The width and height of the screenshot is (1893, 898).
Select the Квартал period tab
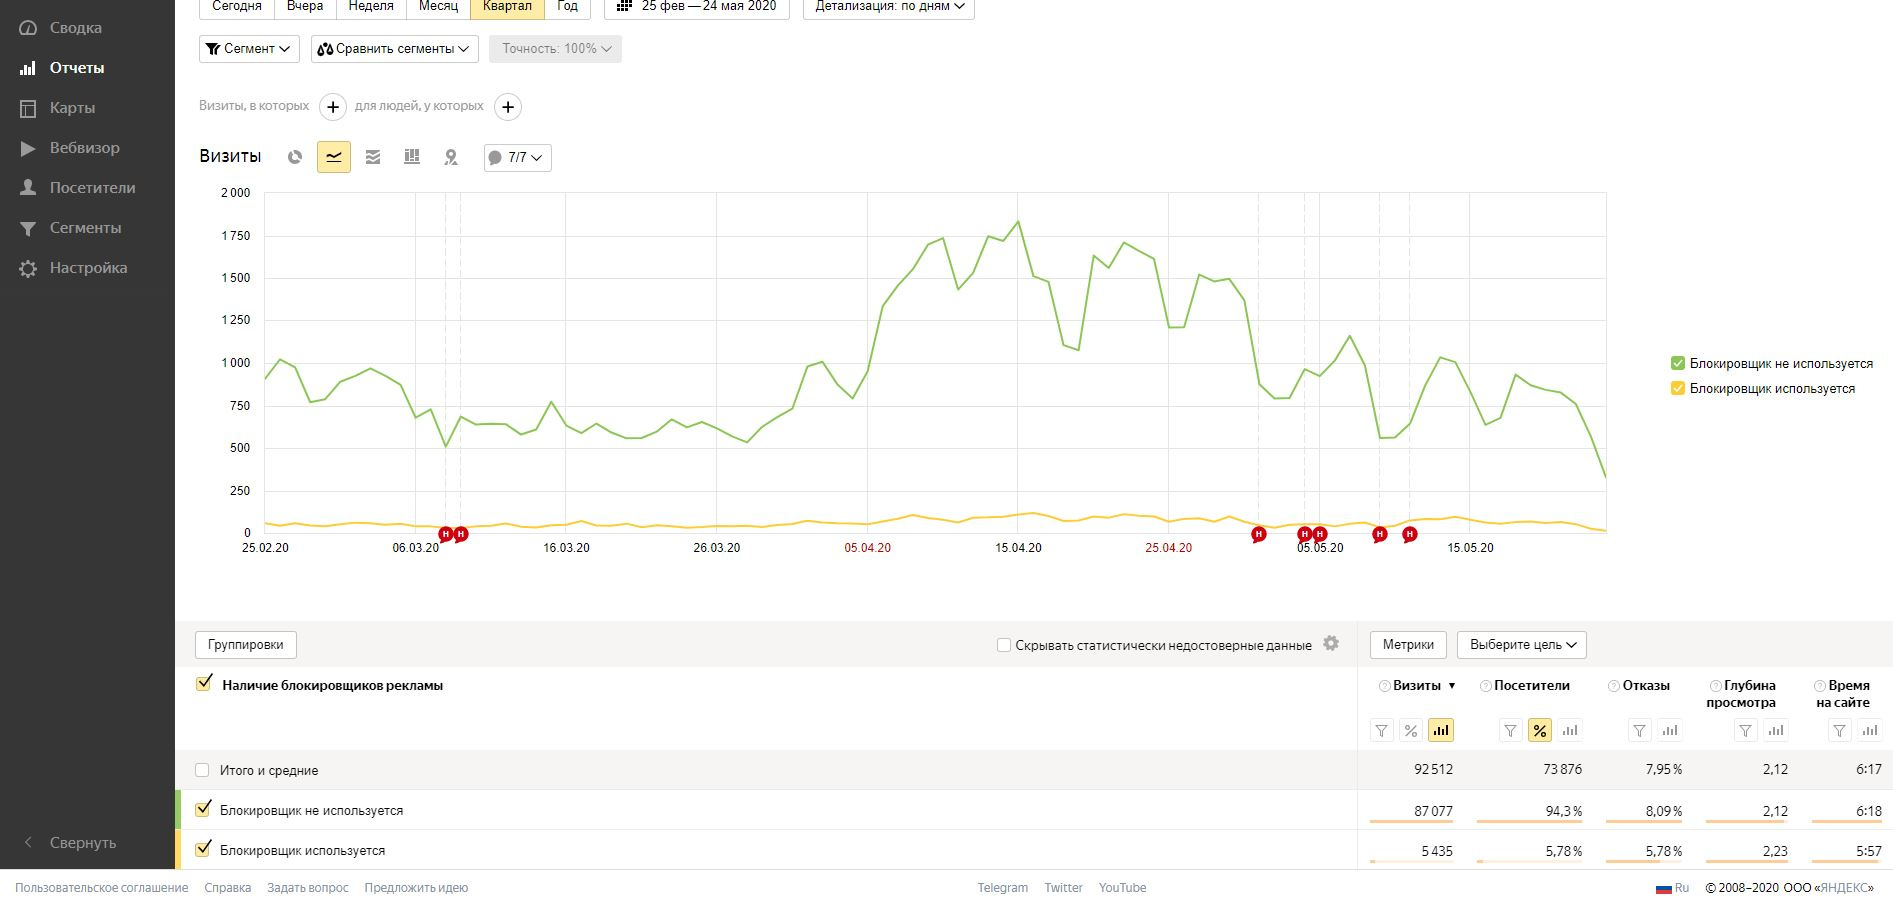507,6
